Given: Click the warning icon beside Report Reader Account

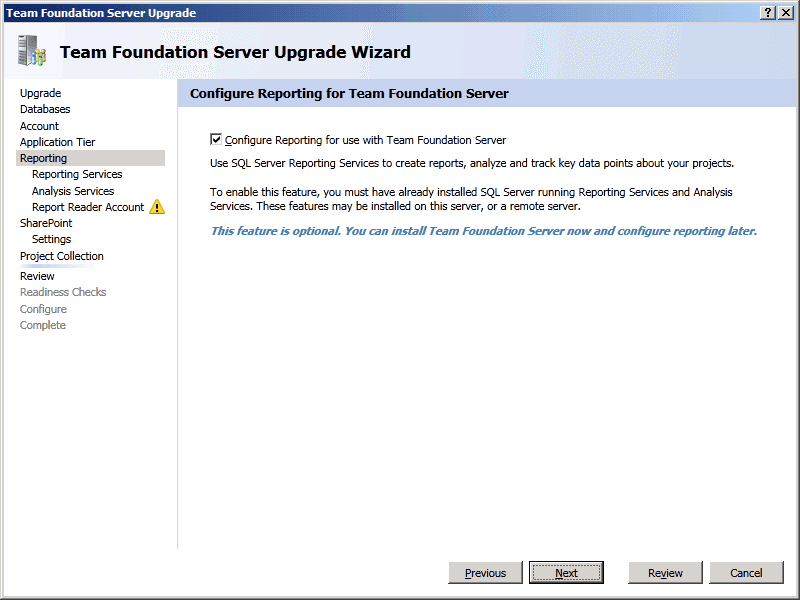Looking at the screenshot, I should pyautogui.click(x=157, y=208).
